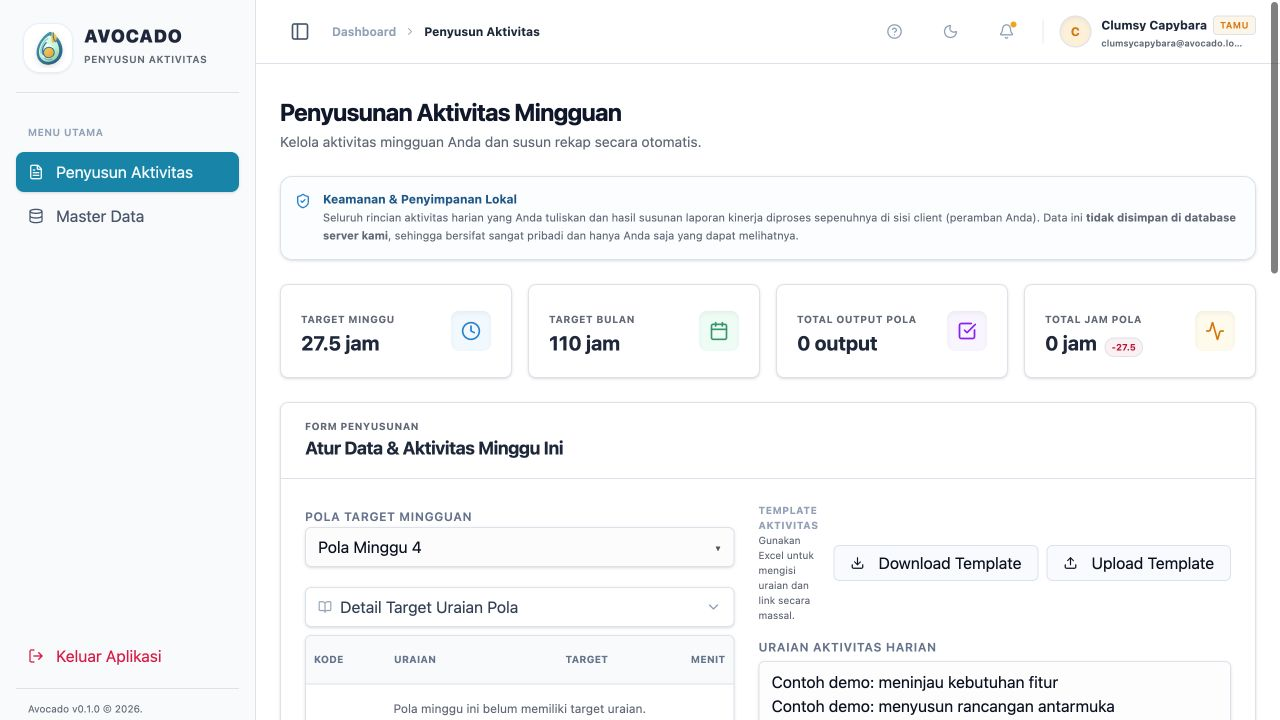Click the 0 output value
The height and width of the screenshot is (720, 1280).
[837, 344]
